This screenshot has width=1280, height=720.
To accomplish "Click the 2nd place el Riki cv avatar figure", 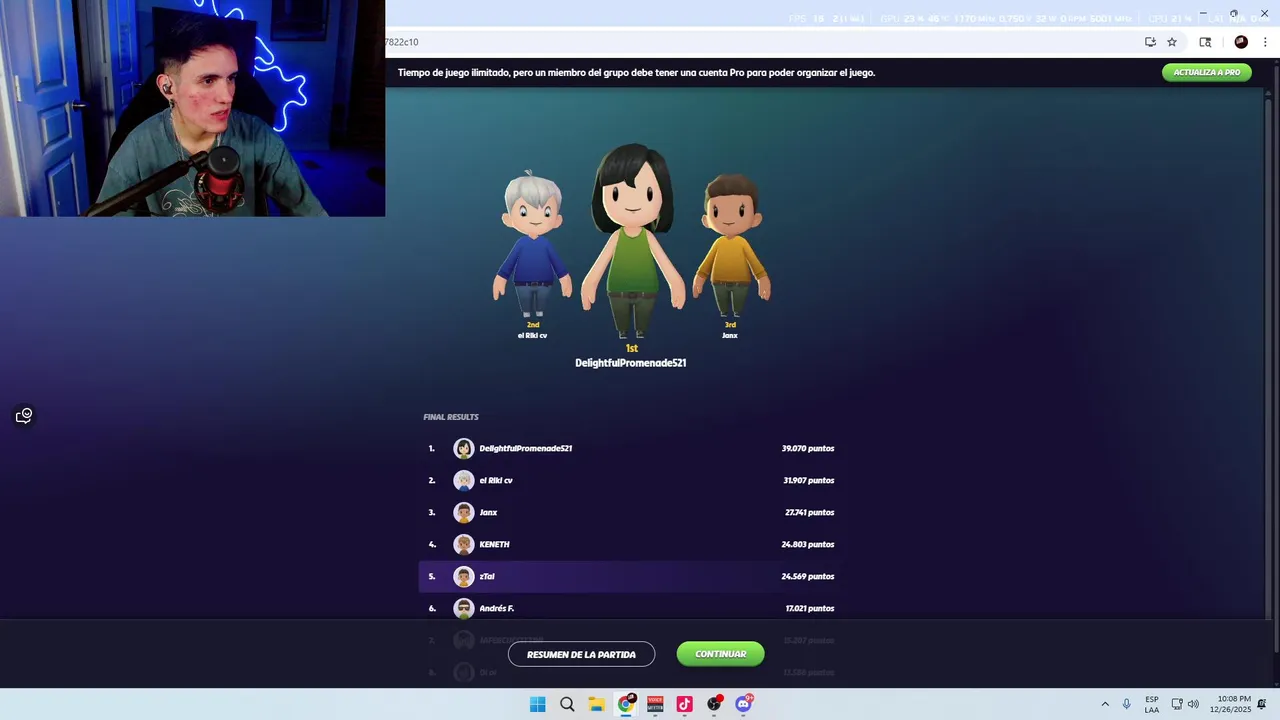I will [x=532, y=243].
